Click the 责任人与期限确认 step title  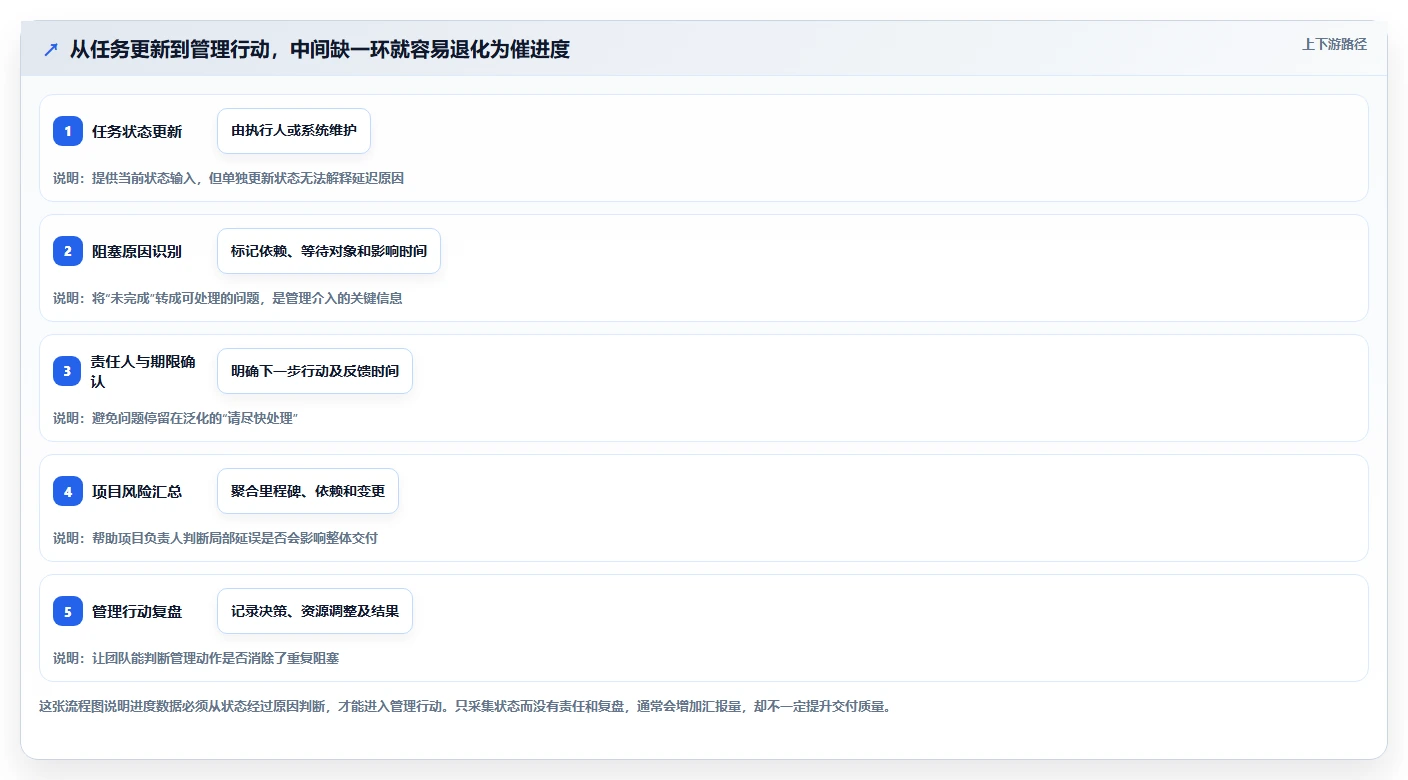click(144, 371)
